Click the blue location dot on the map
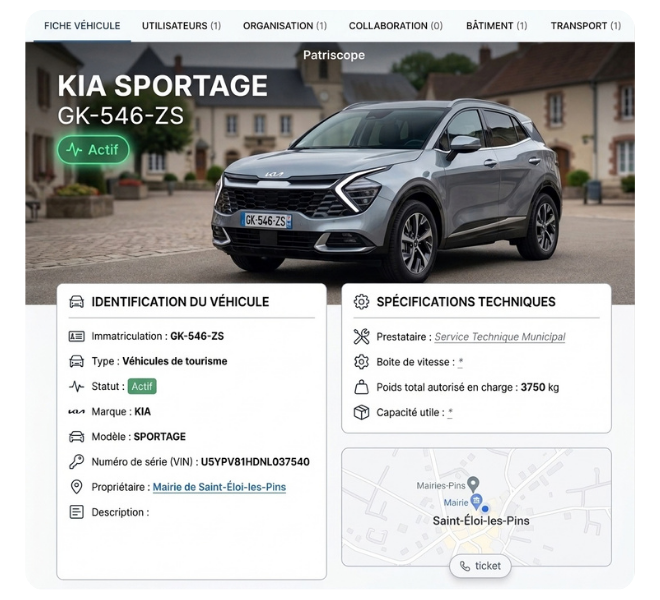The width and height of the screenshot is (660, 600). [x=485, y=509]
